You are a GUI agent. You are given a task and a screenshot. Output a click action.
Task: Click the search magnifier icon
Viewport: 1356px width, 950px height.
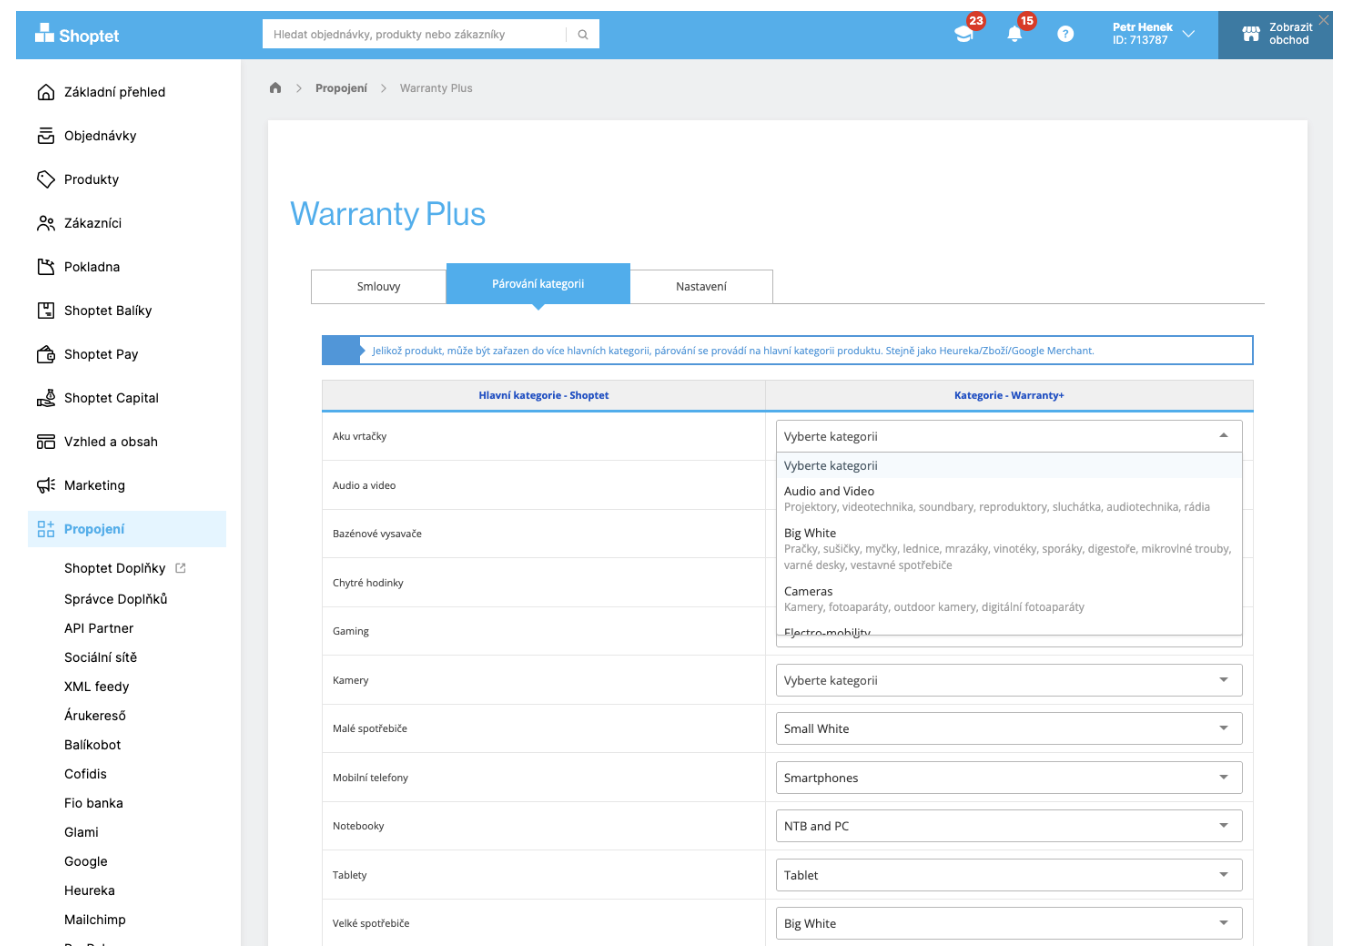tap(583, 34)
